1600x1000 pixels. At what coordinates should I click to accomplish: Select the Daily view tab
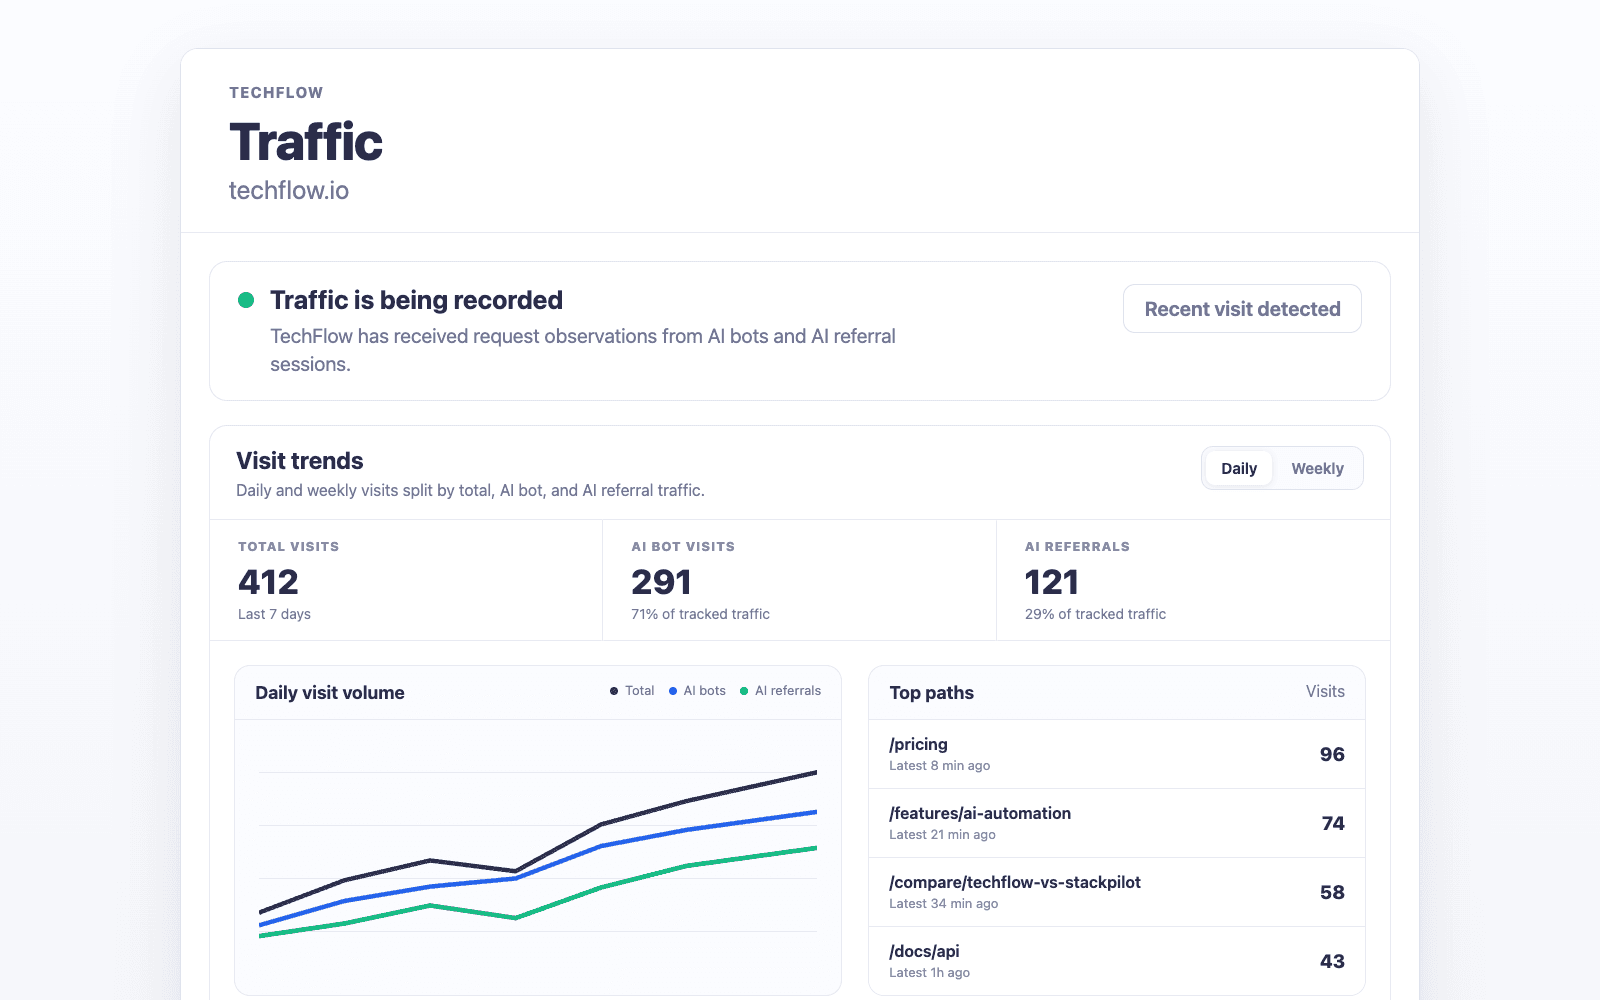1239,468
